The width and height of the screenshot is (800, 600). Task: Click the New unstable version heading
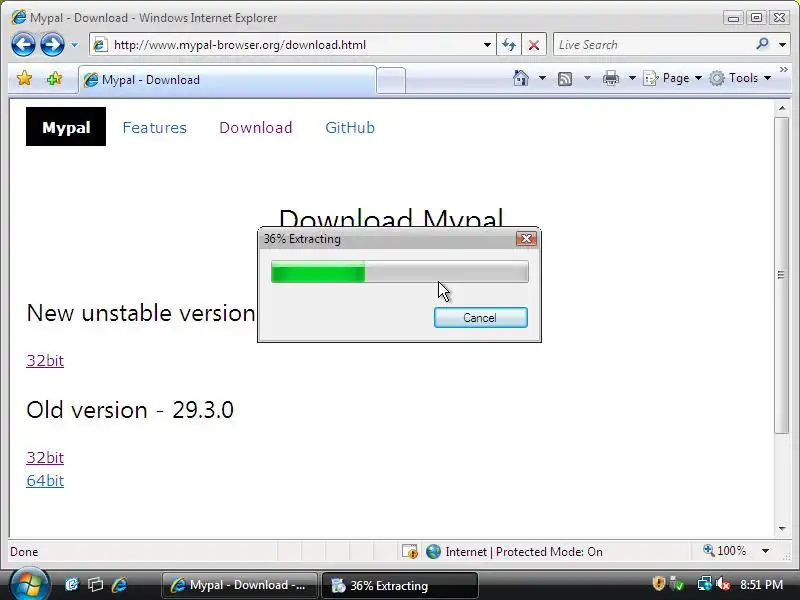point(141,313)
